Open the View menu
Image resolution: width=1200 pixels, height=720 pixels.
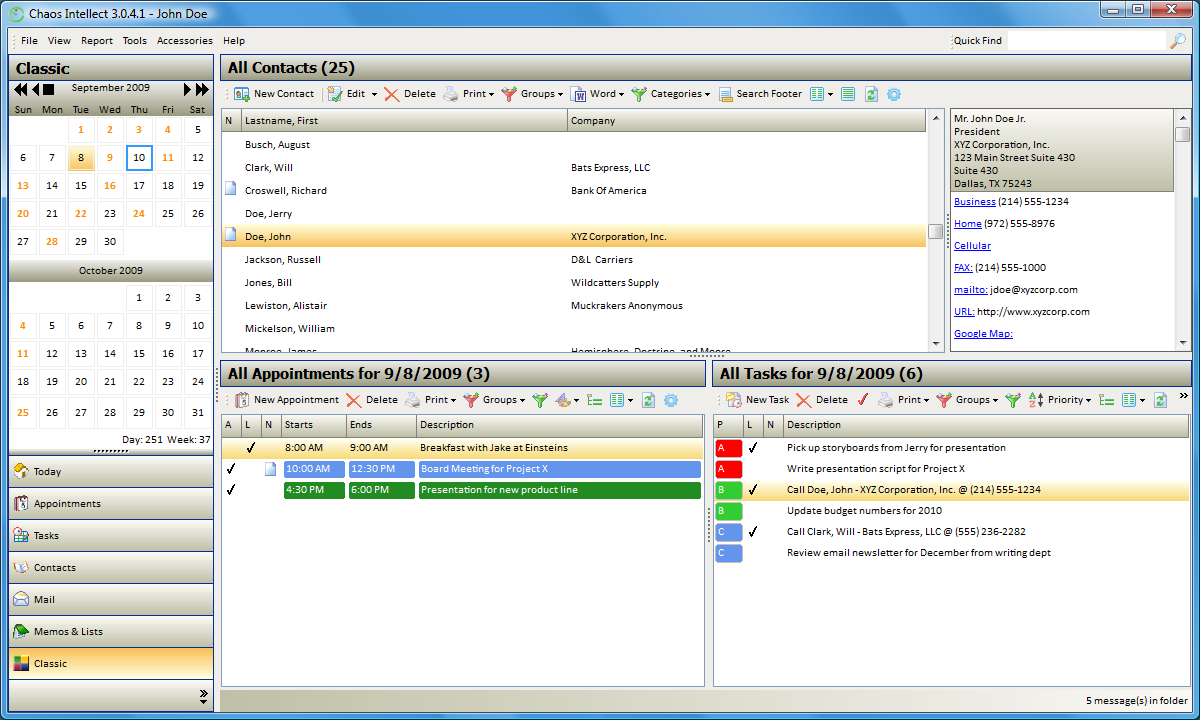pyautogui.click(x=59, y=41)
